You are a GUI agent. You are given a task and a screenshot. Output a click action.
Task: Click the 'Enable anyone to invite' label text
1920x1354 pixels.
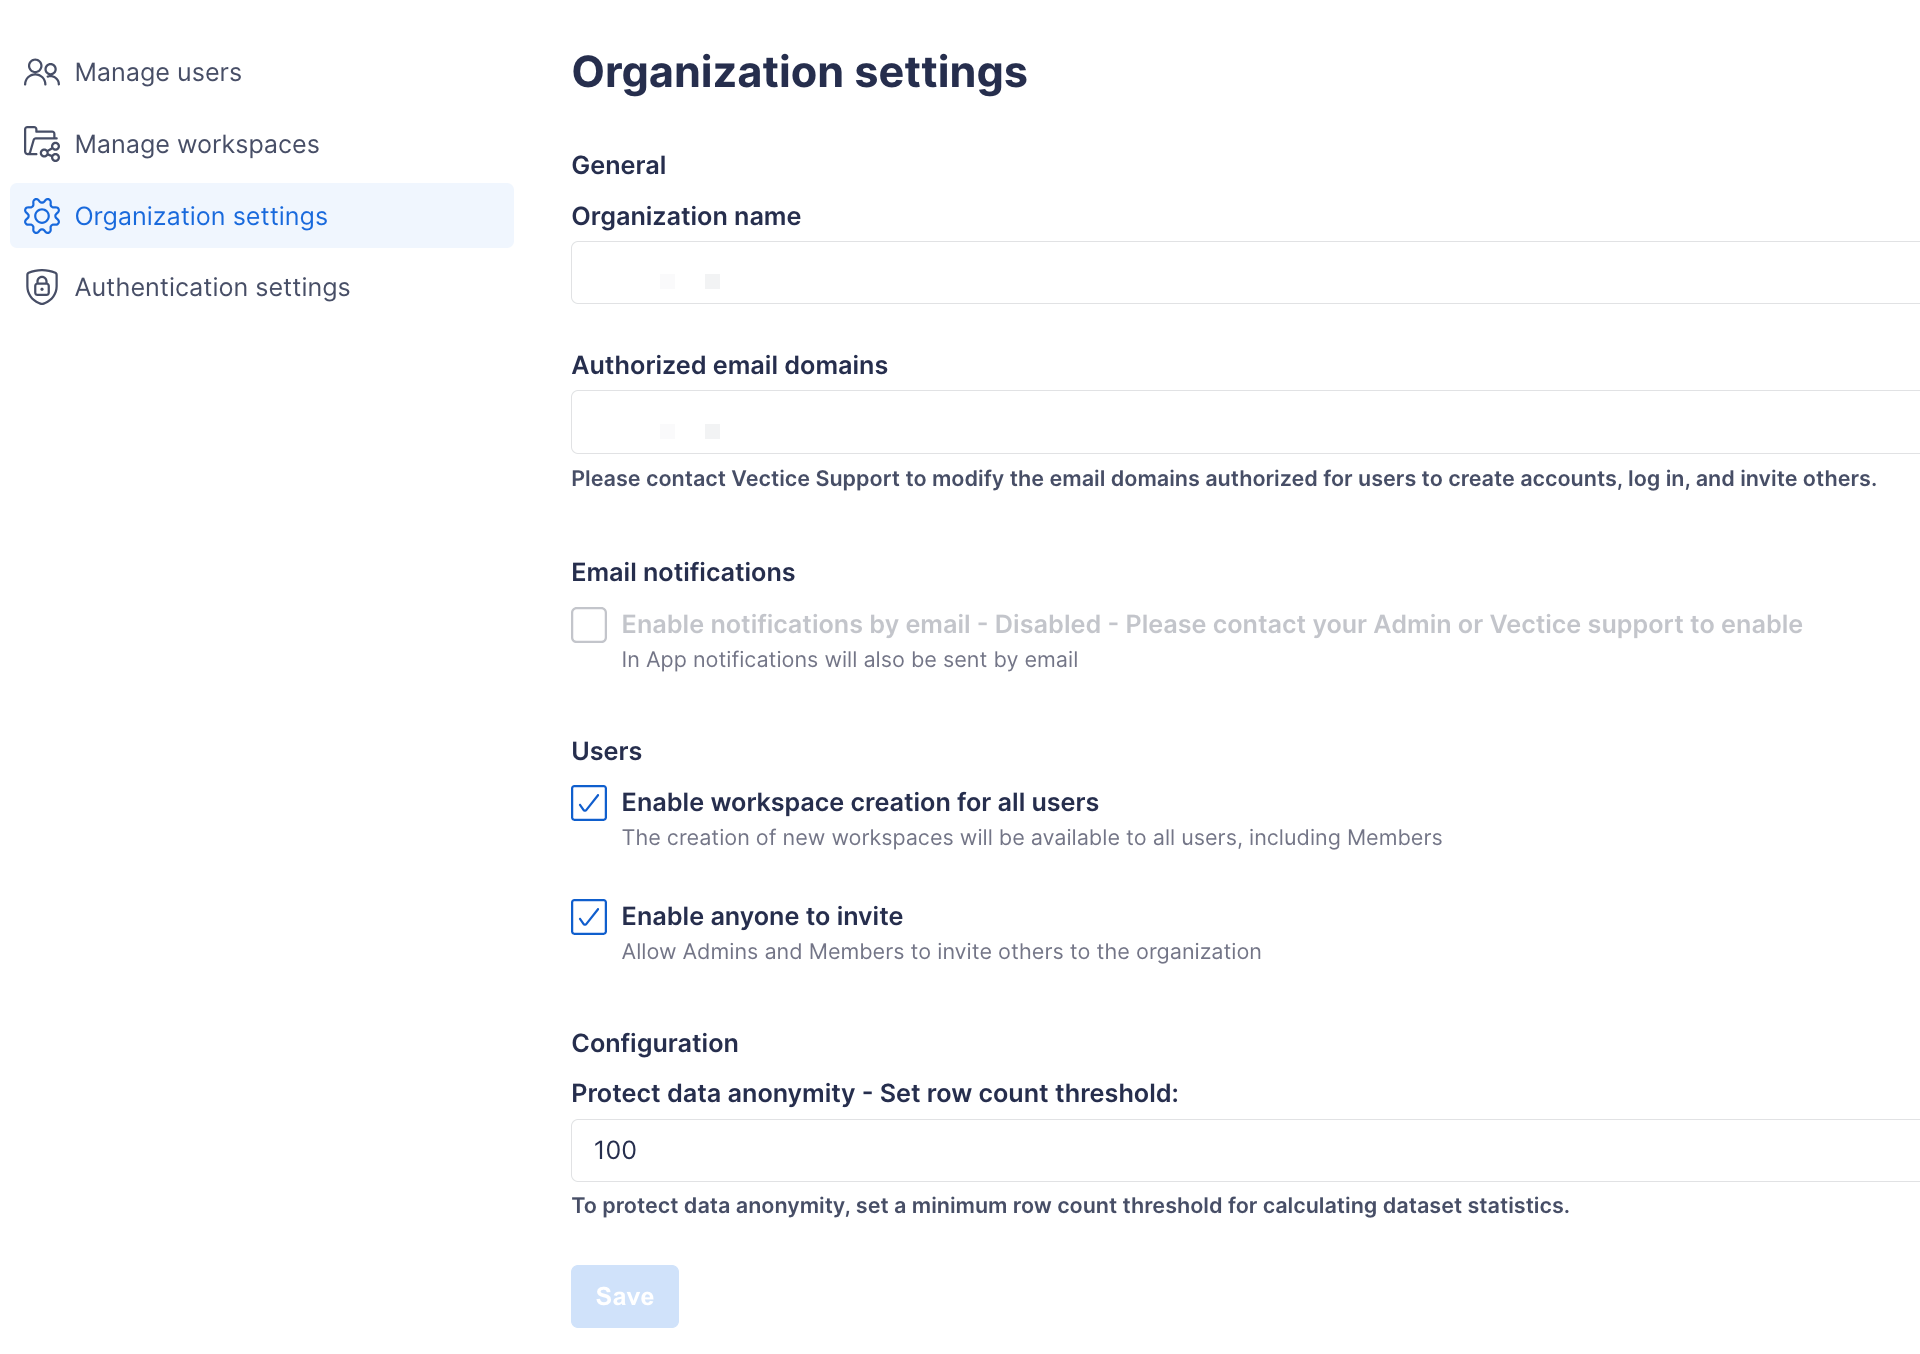[x=762, y=917]
